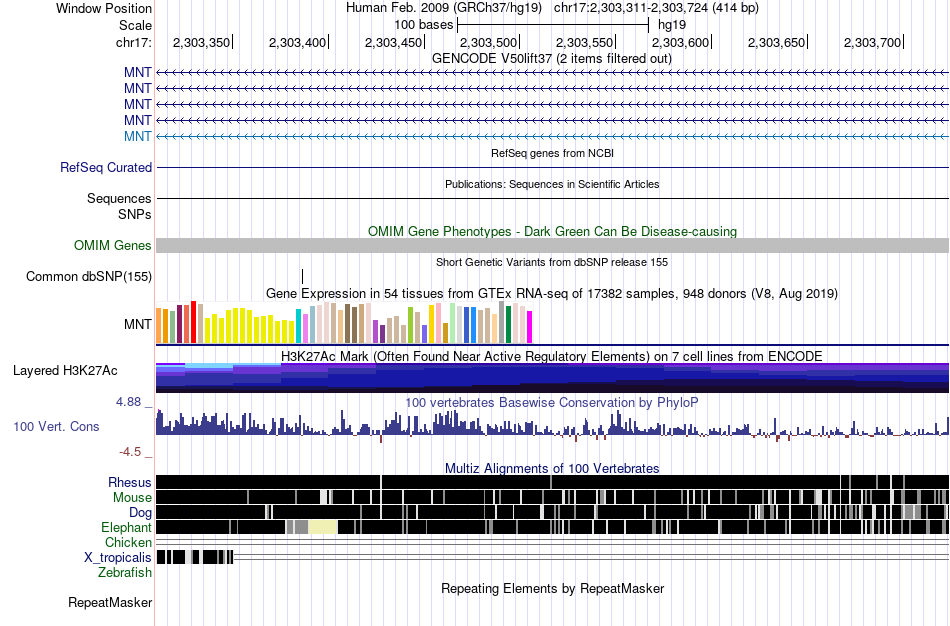Open Multiz Alignments of 100 Vertebrates title
Screen dimensions: 950x626
[552, 468]
